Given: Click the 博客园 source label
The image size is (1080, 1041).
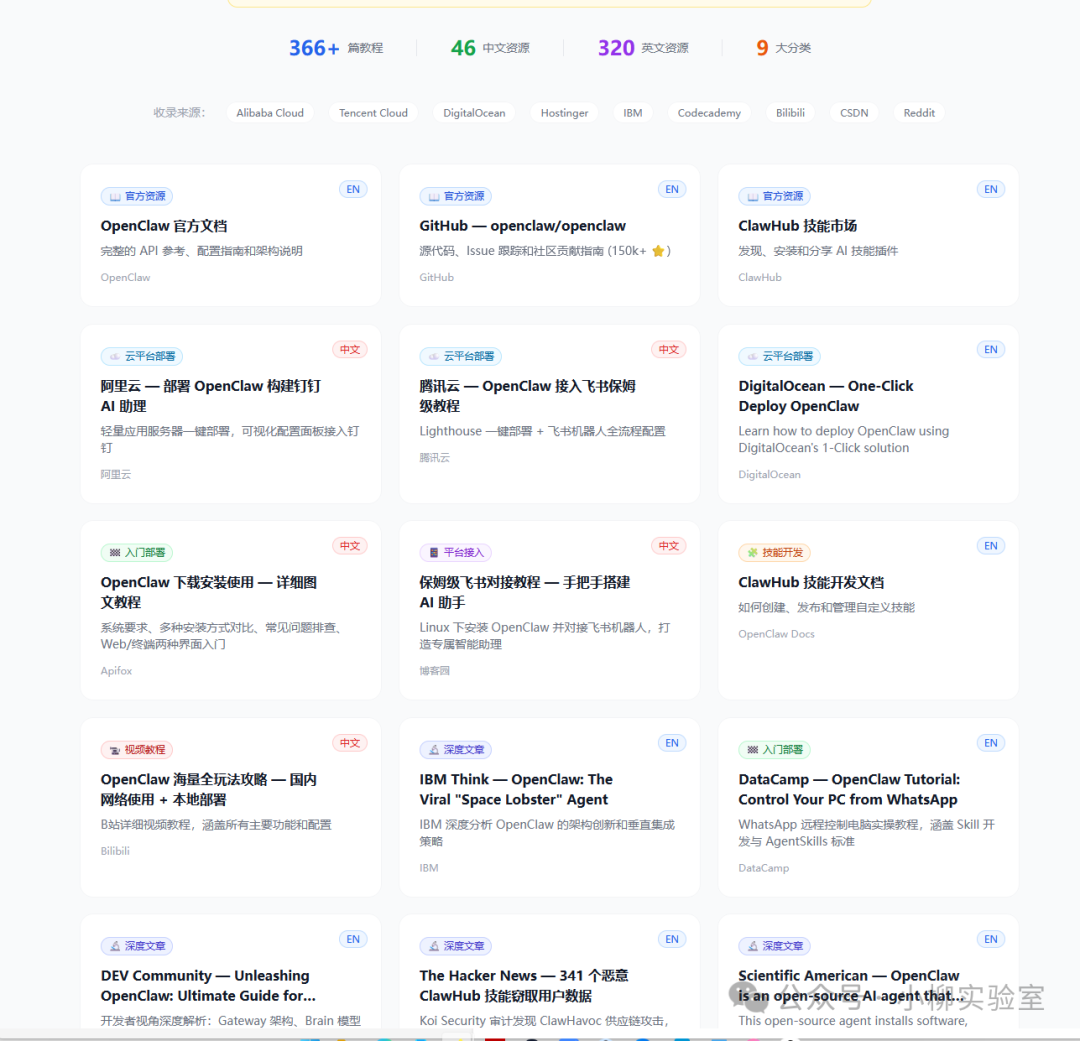Looking at the screenshot, I should (435, 670).
